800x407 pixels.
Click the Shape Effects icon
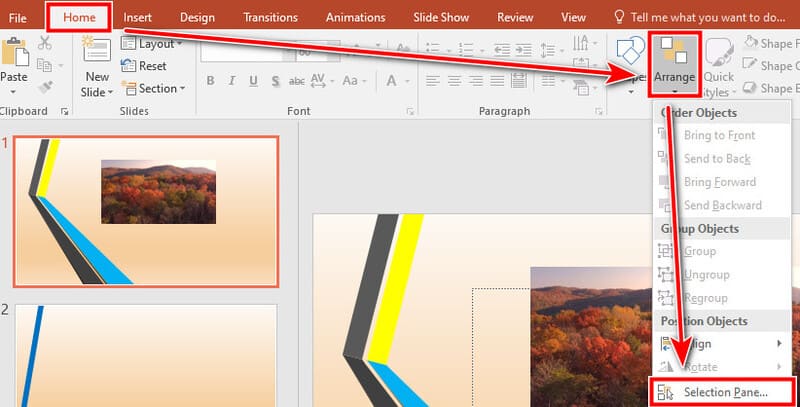tap(749, 88)
